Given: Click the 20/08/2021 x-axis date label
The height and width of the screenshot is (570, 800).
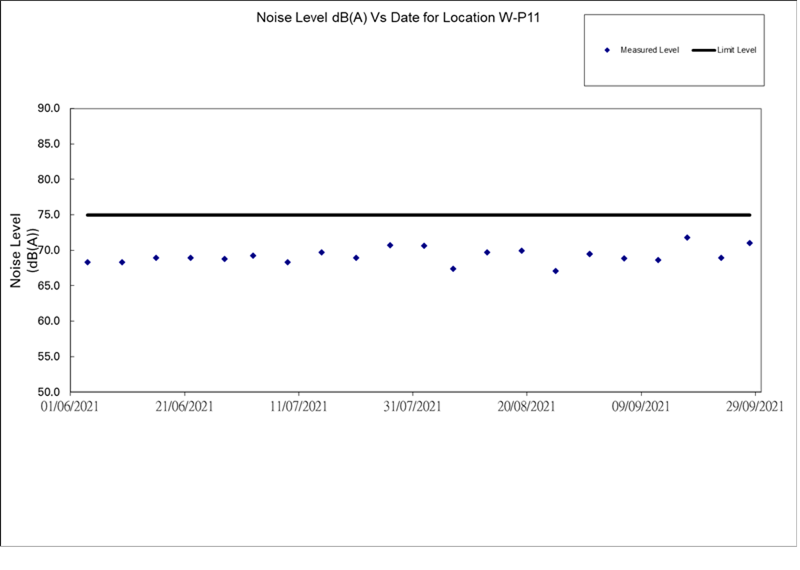Looking at the screenshot, I should click(x=527, y=407).
